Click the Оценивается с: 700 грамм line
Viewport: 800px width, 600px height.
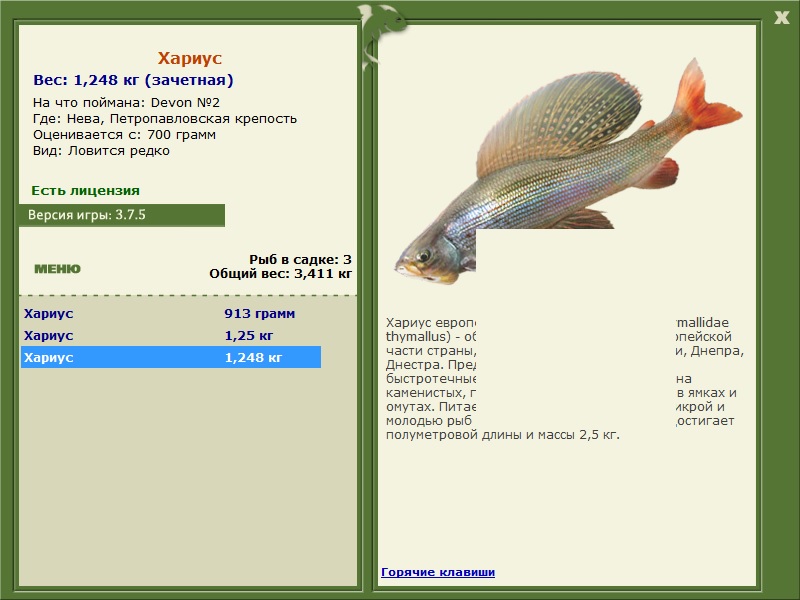point(124,135)
